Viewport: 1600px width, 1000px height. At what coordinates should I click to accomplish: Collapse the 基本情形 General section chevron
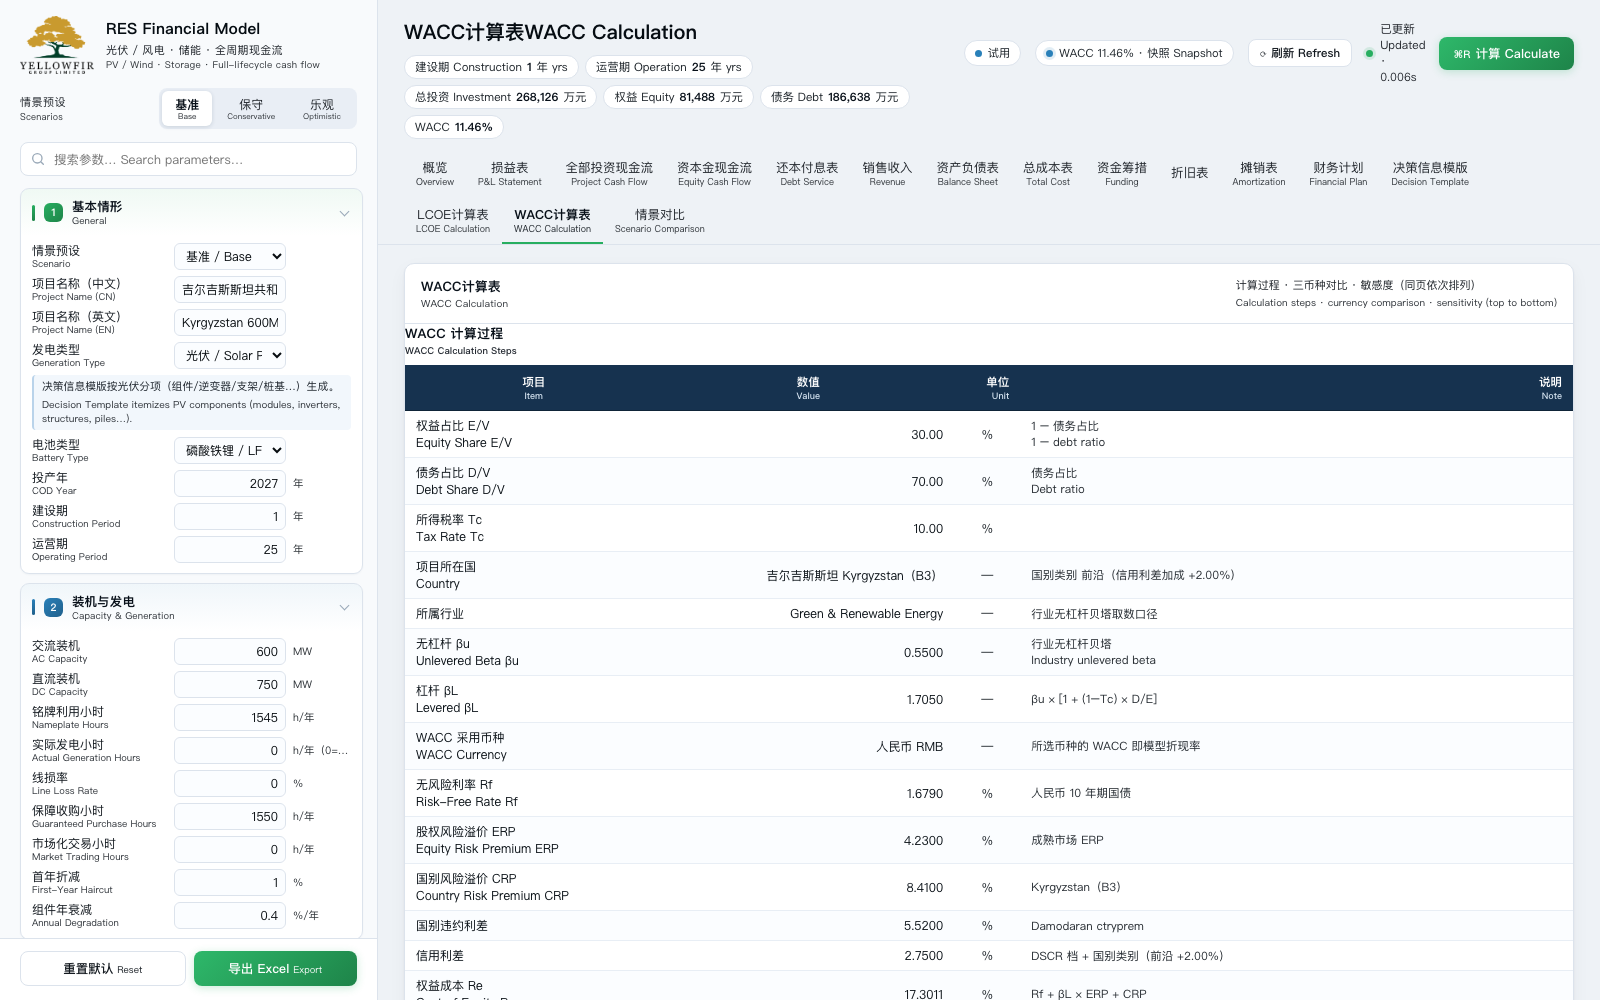(344, 213)
